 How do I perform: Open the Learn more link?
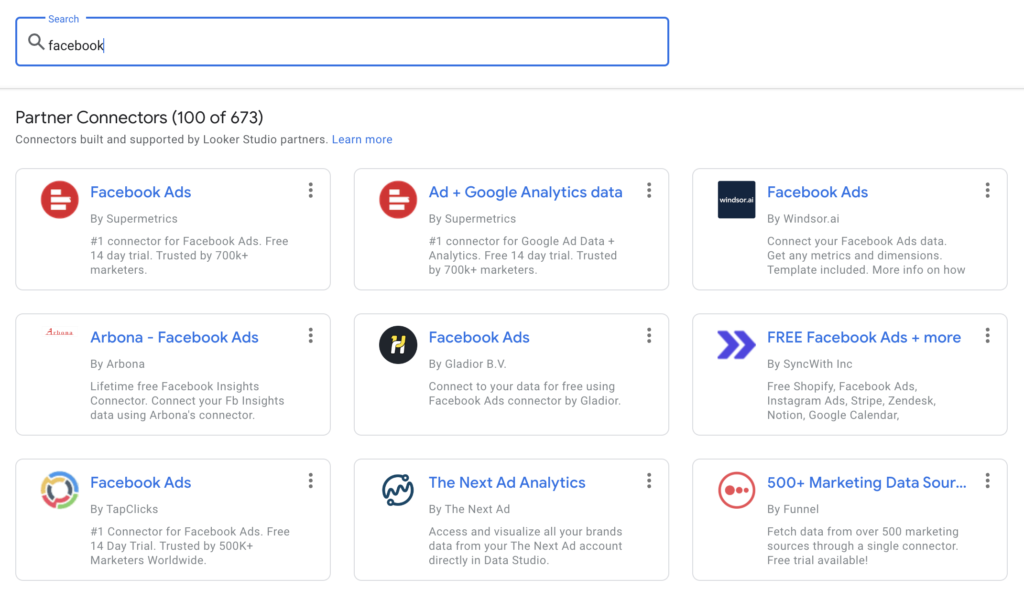tap(362, 139)
